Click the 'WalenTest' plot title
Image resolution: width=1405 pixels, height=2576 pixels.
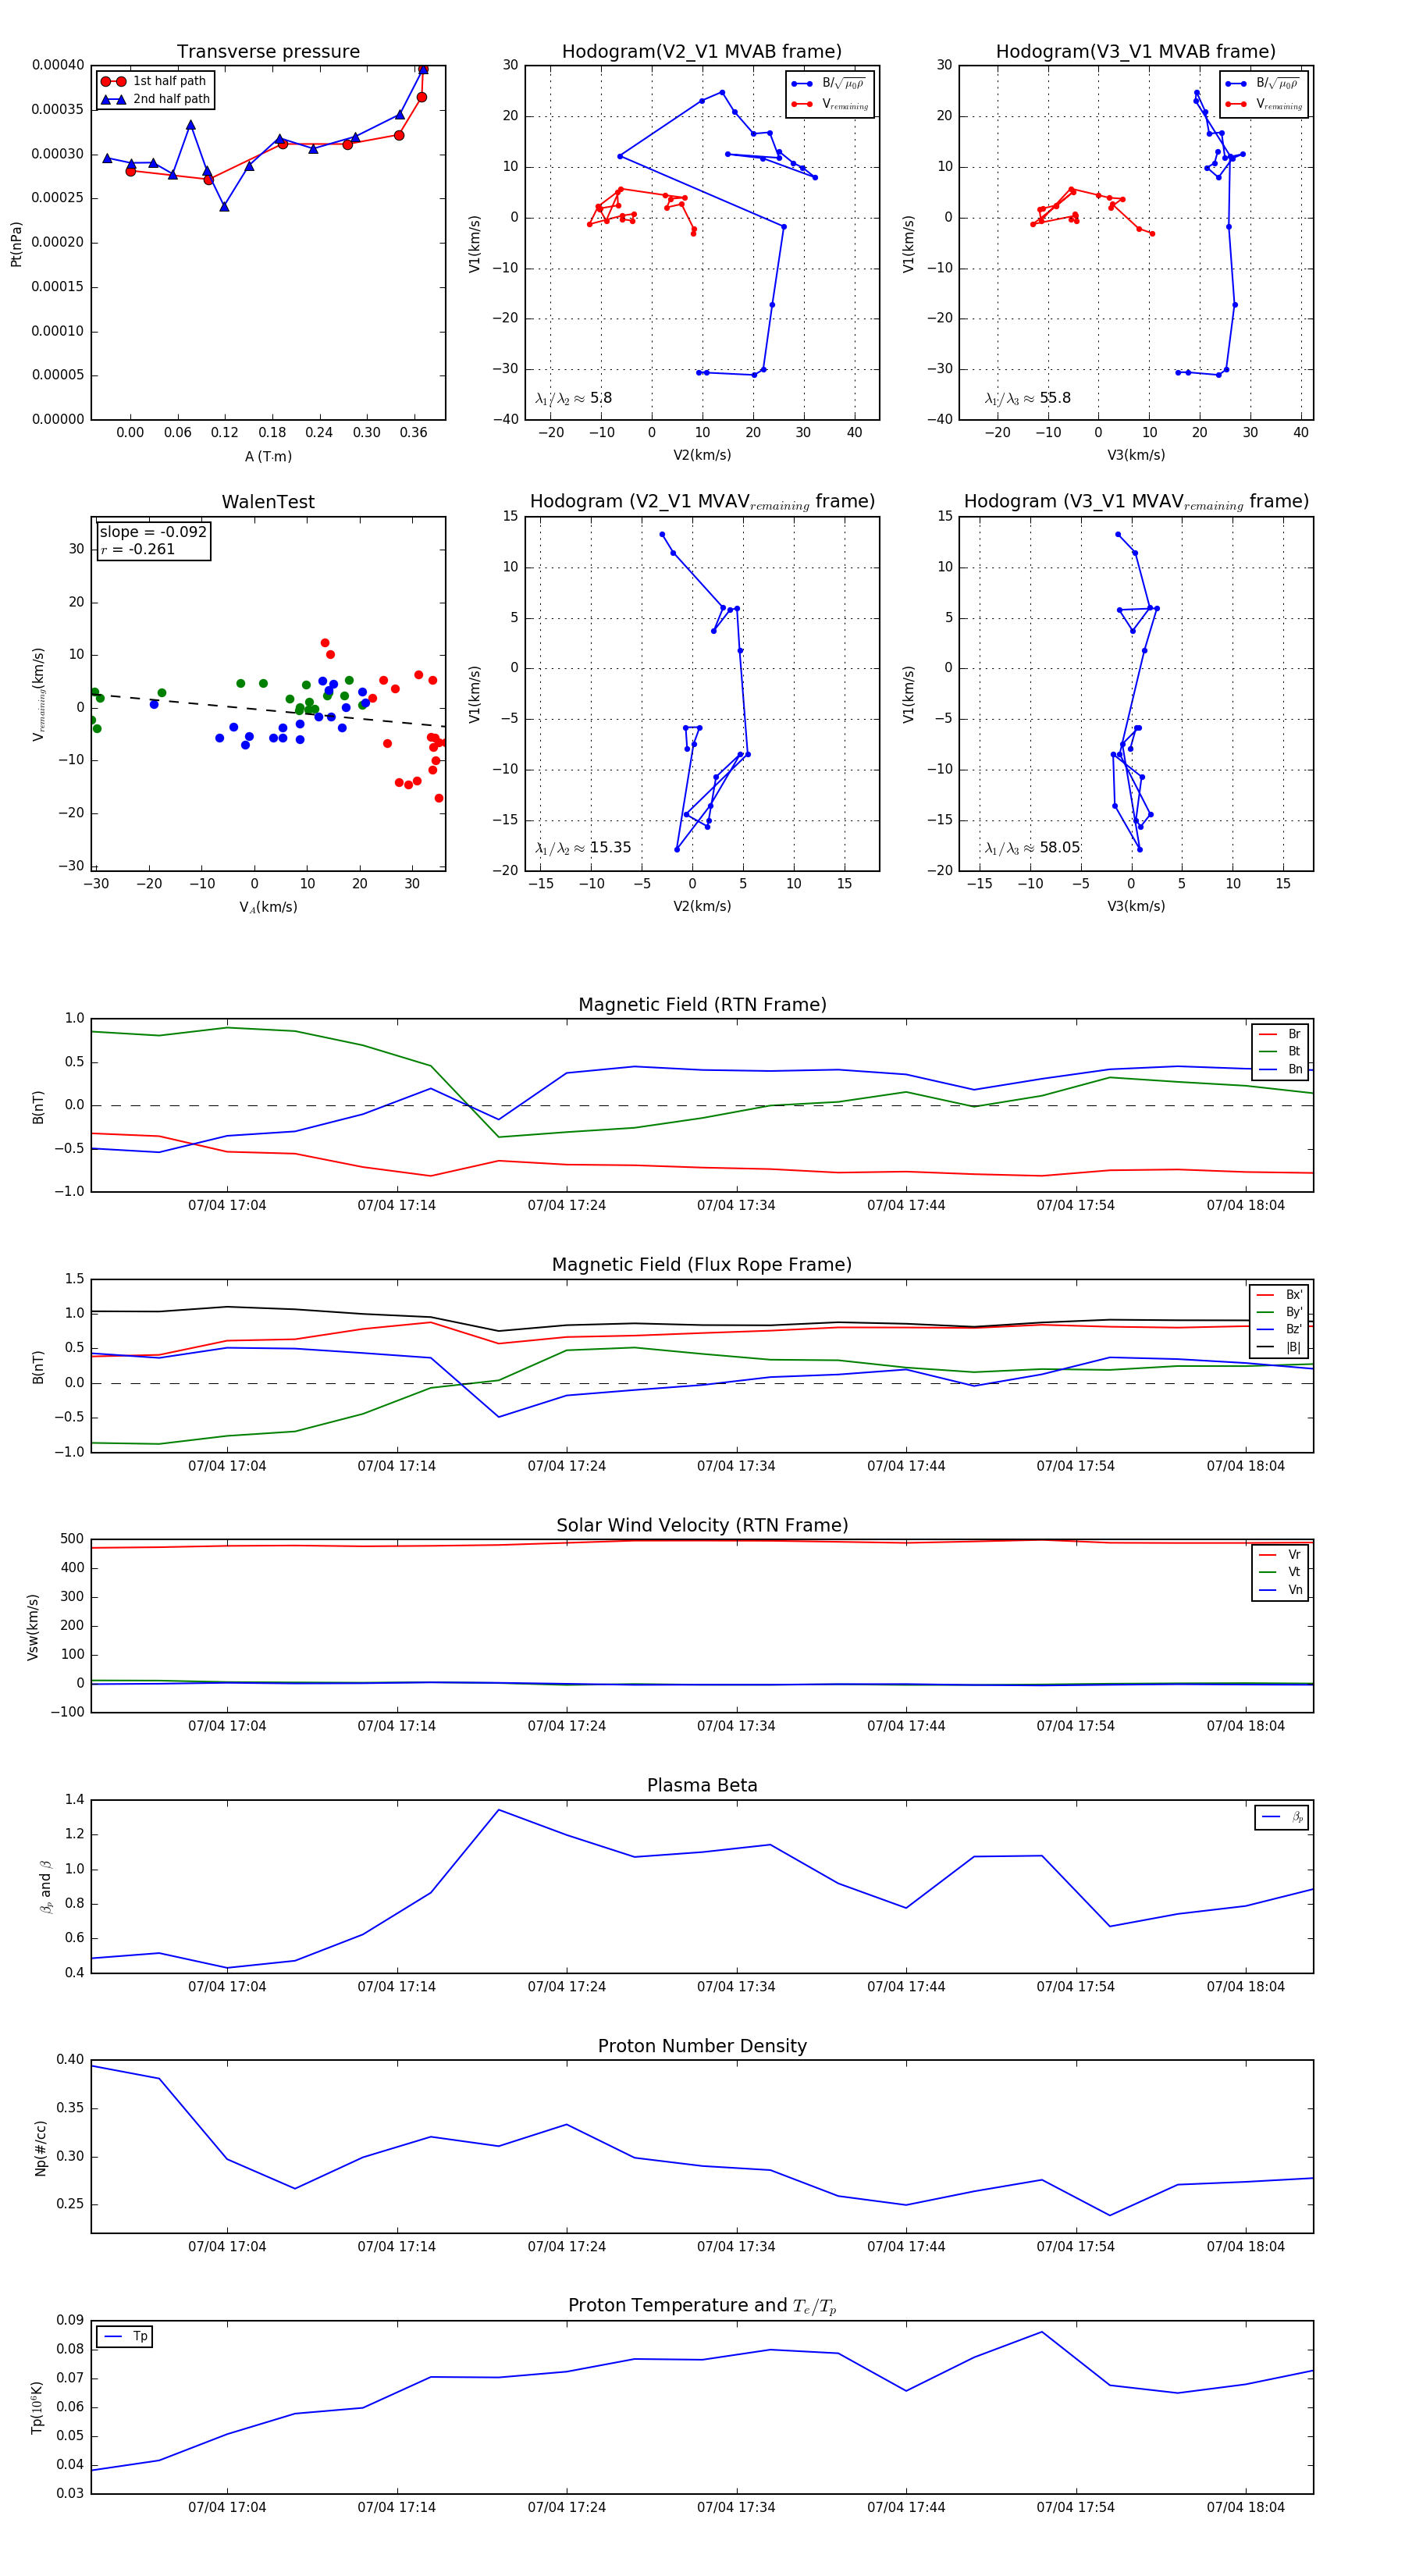[x=268, y=502]
